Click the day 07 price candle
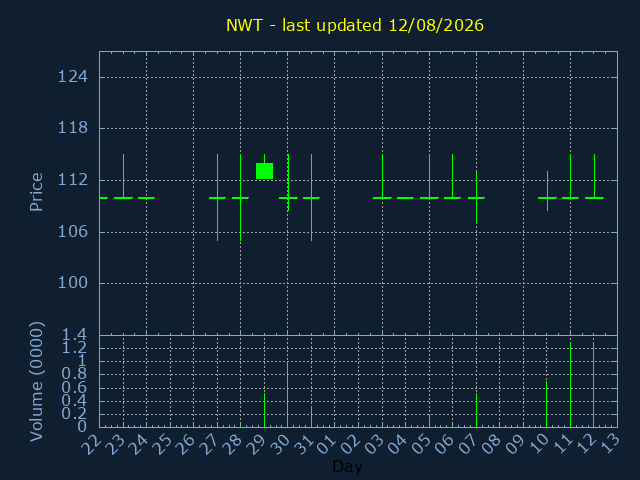The height and width of the screenshot is (480, 640). tap(476, 197)
